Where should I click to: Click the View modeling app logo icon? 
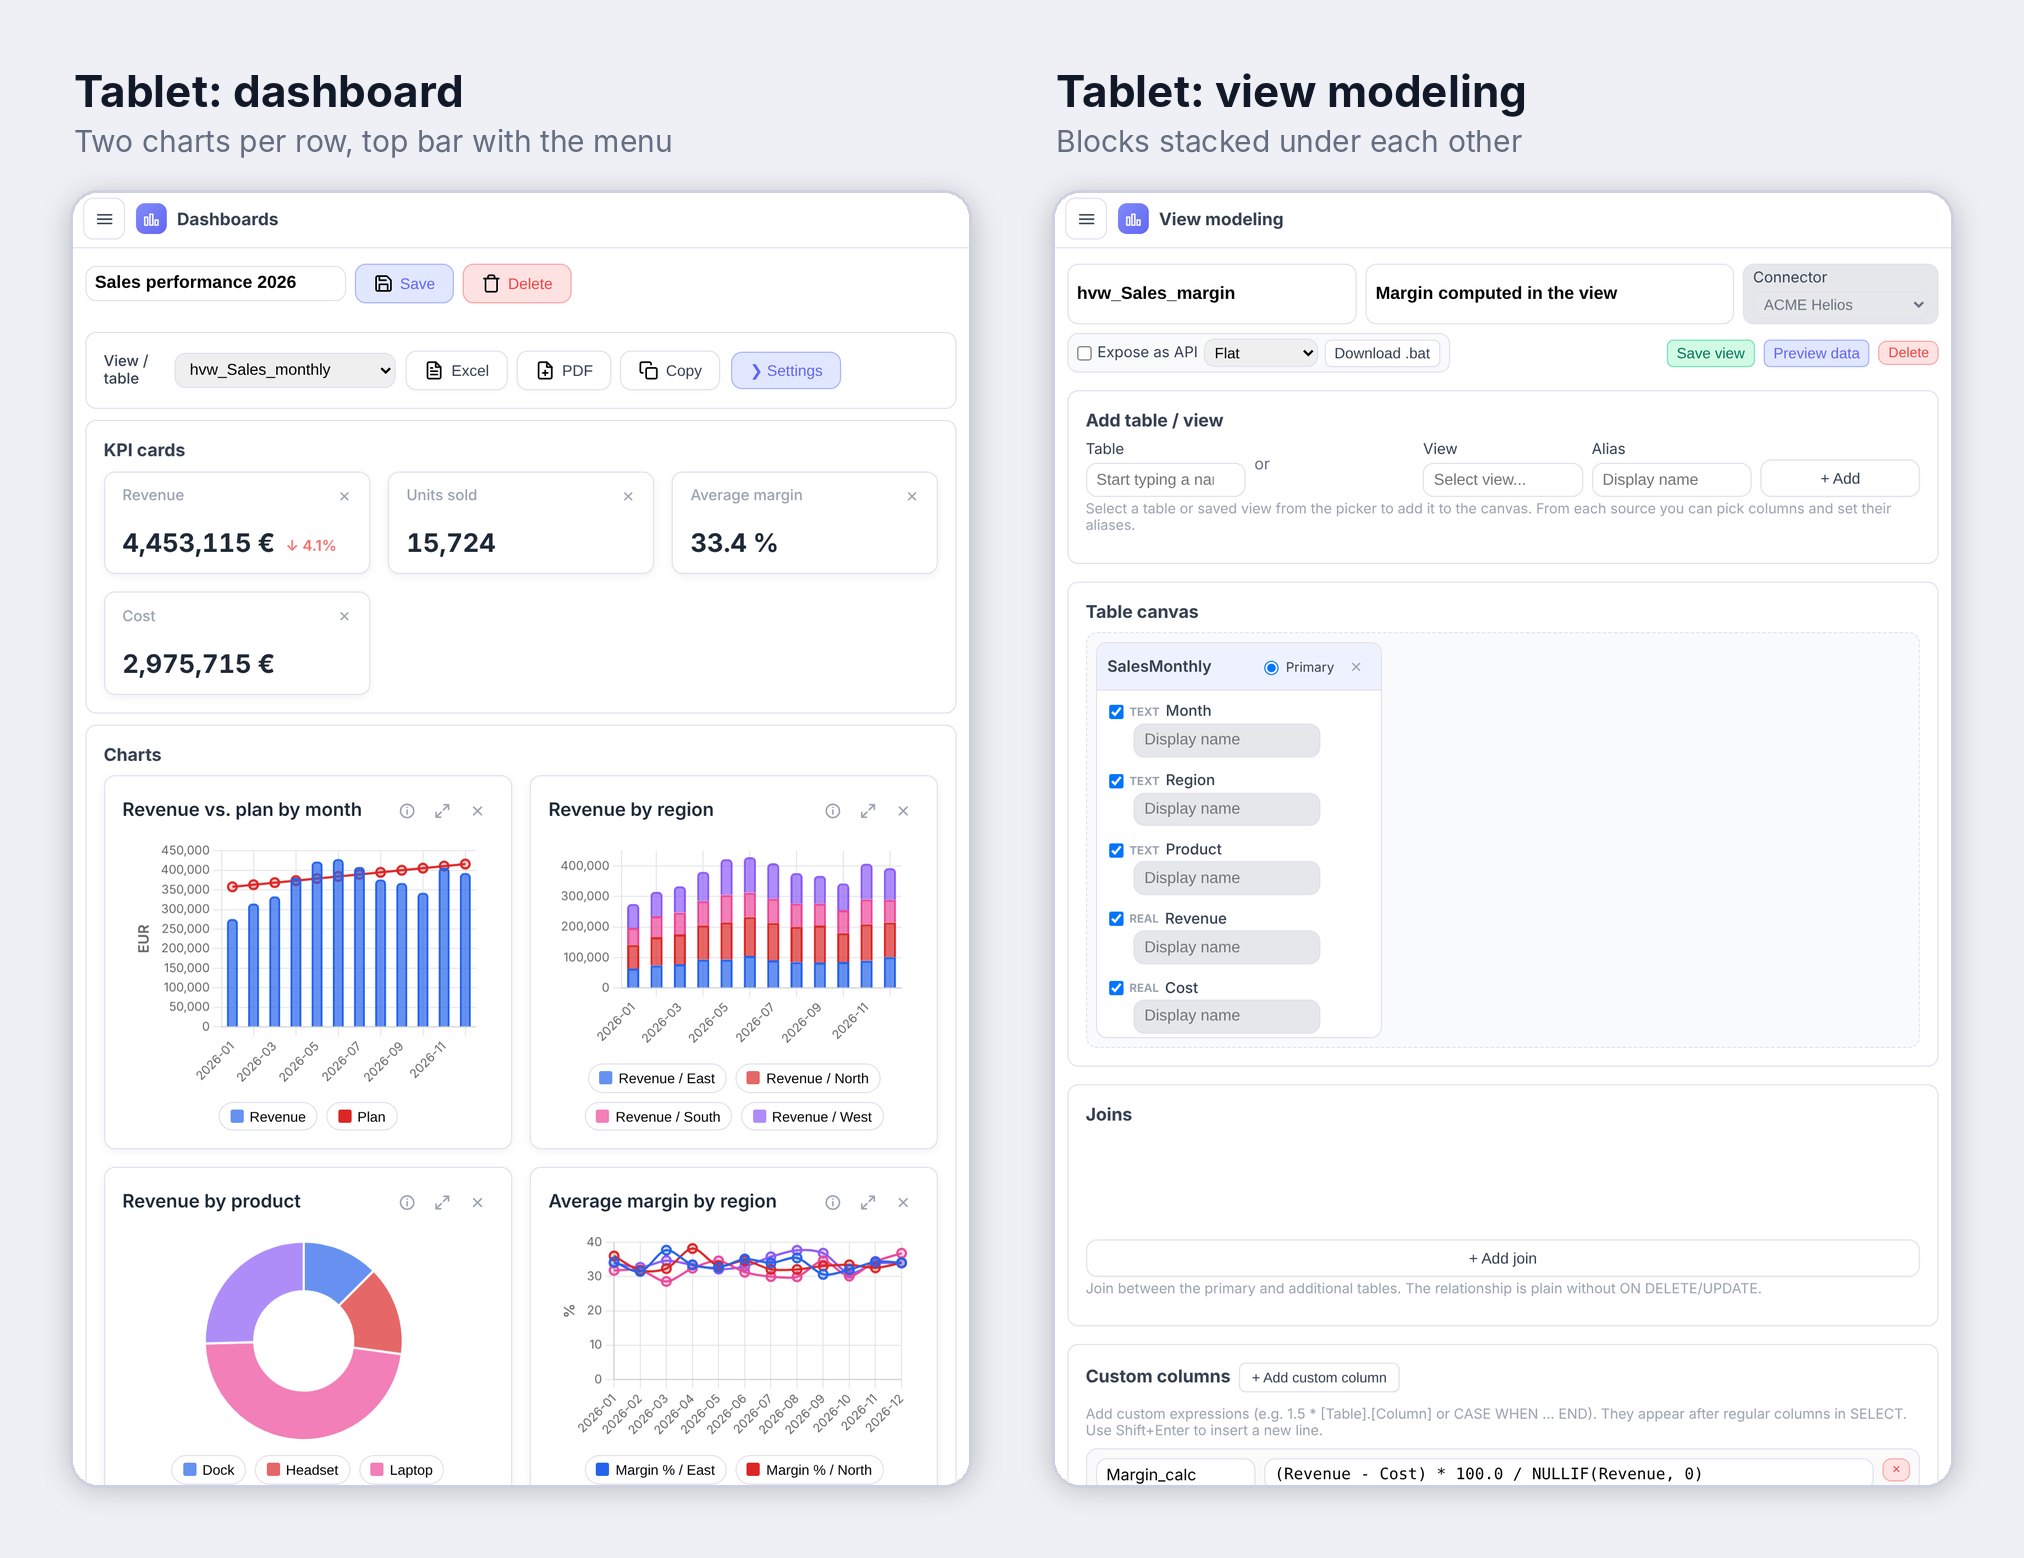pos(1133,219)
